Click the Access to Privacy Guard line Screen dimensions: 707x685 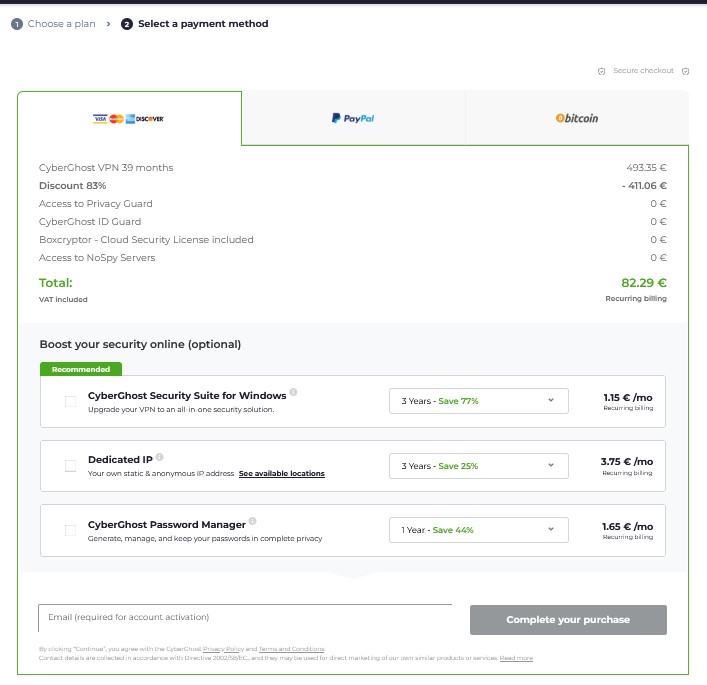click(96, 204)
